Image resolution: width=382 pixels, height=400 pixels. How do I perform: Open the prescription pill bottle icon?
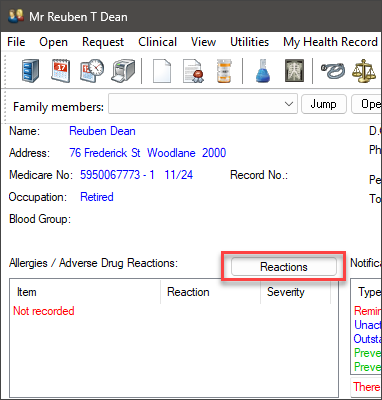click(224, 71)
